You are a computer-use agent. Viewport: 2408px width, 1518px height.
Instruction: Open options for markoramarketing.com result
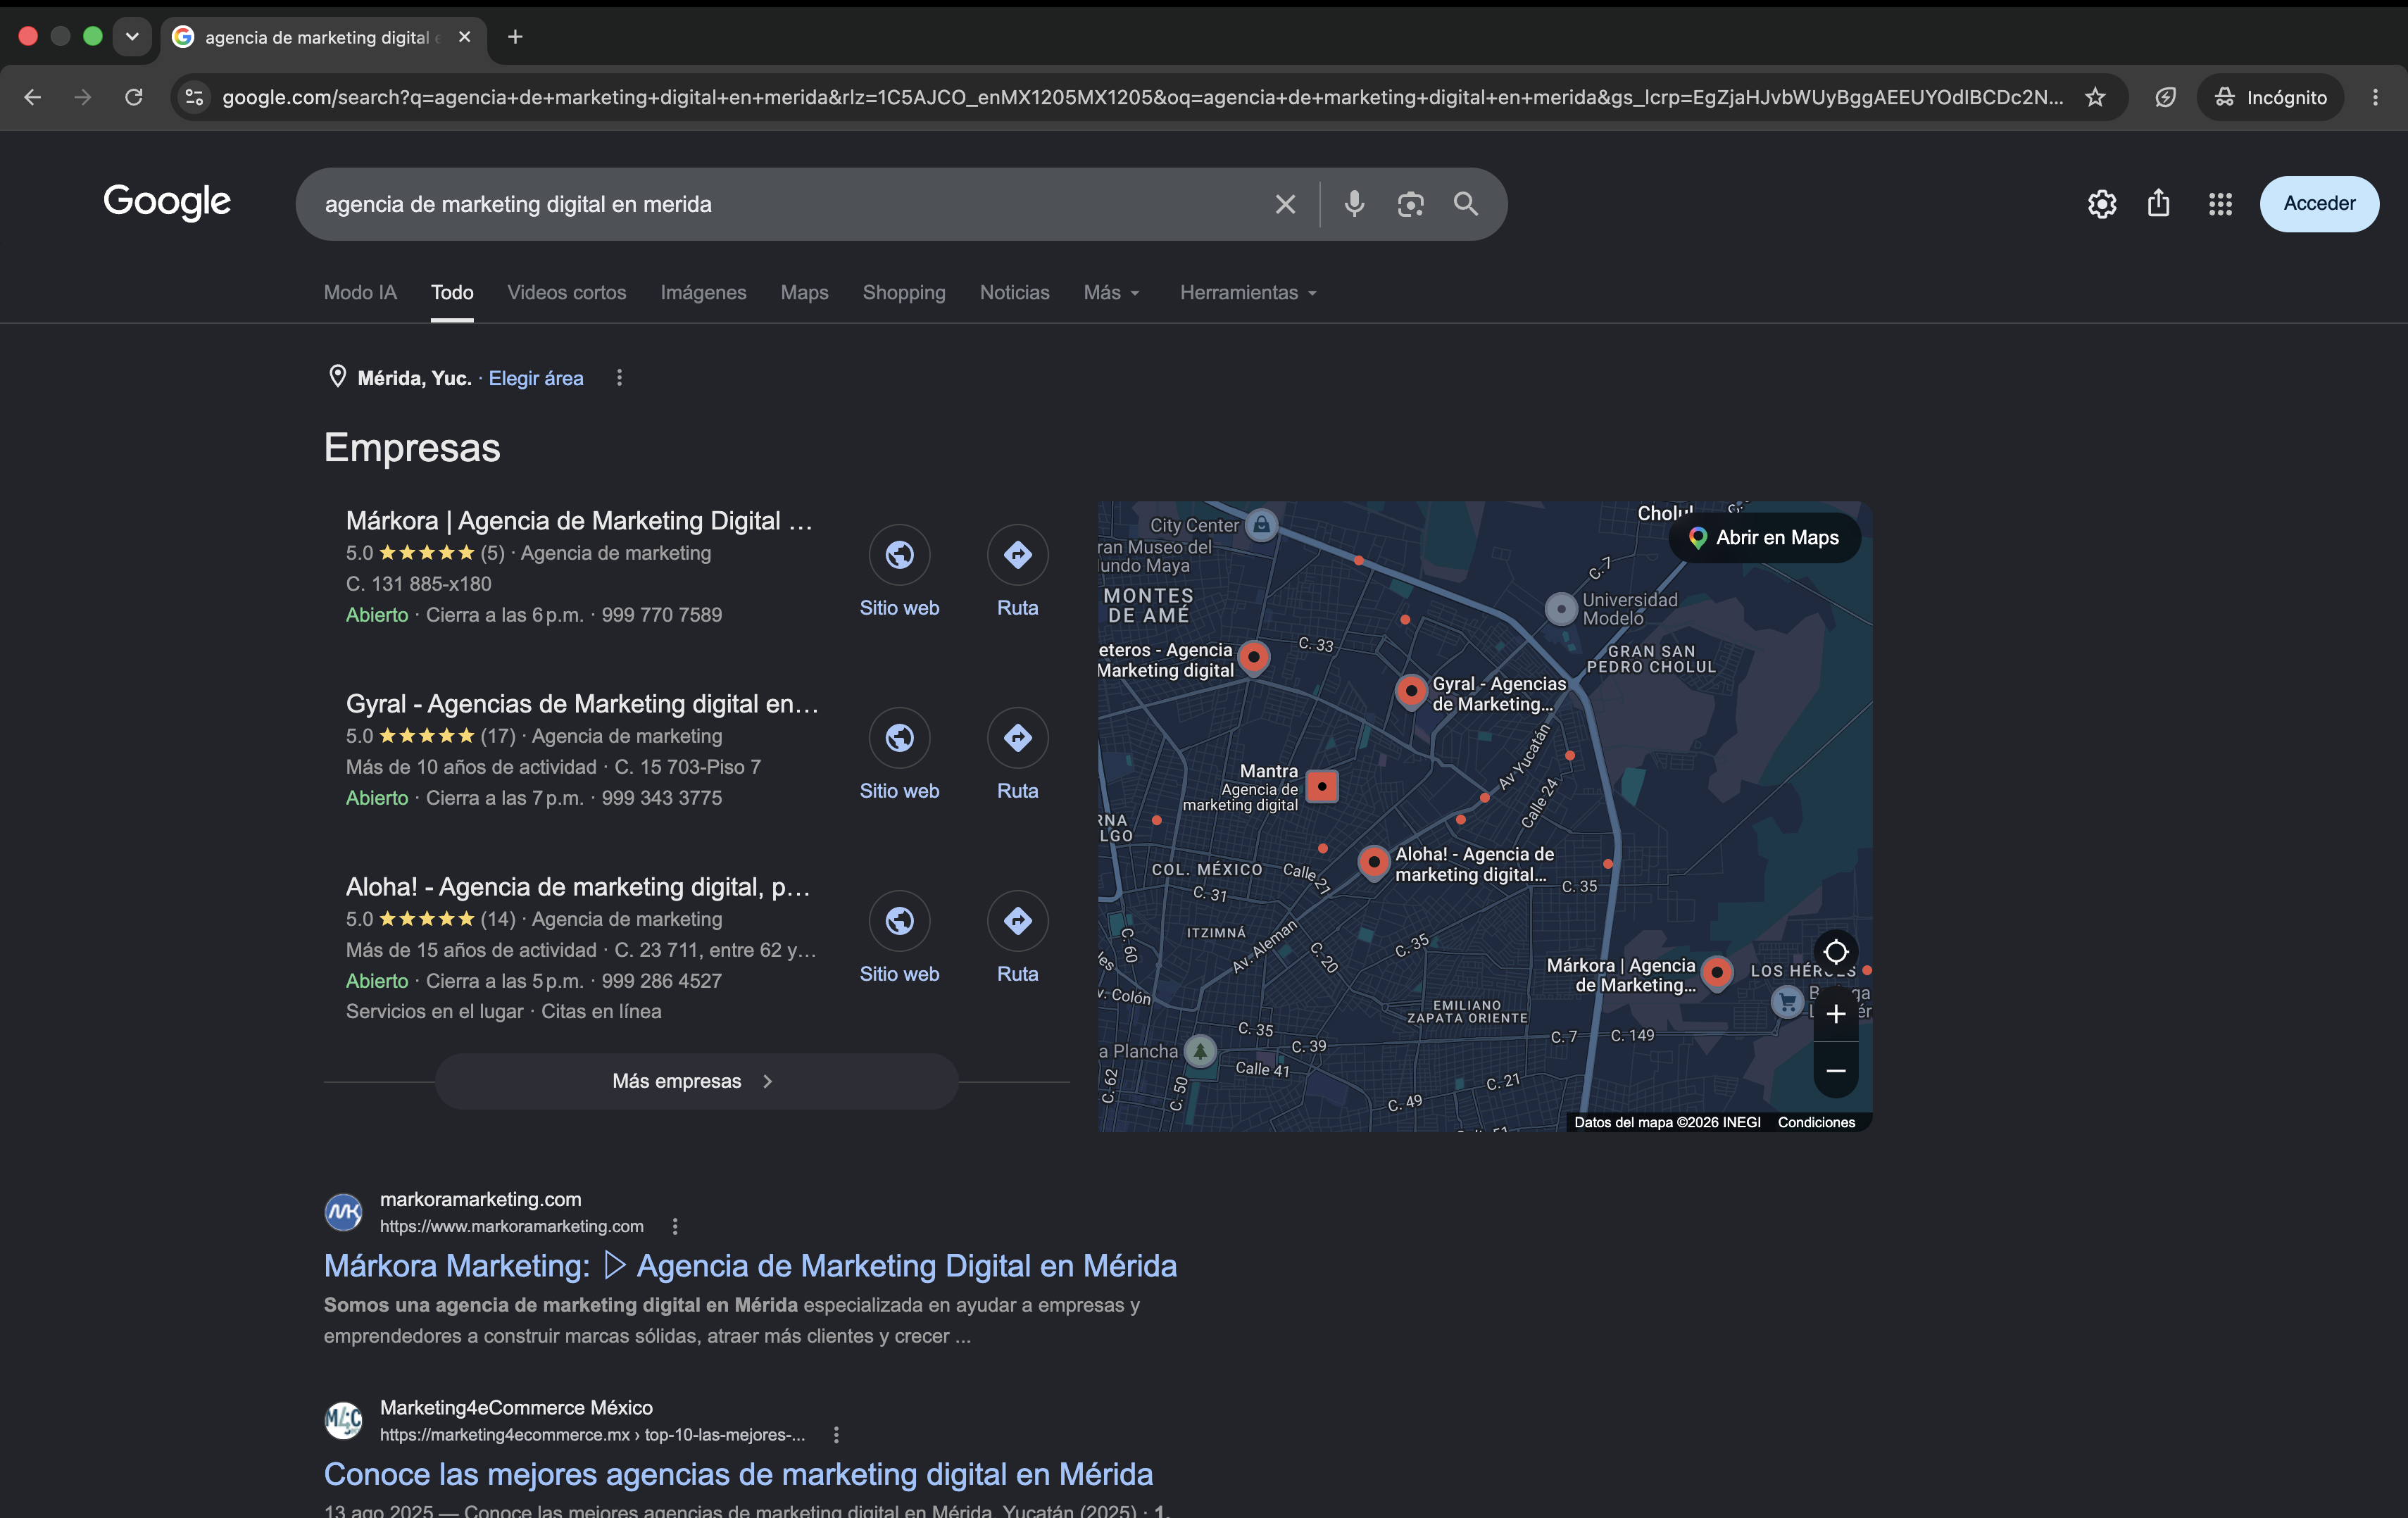coord(675,1226)
